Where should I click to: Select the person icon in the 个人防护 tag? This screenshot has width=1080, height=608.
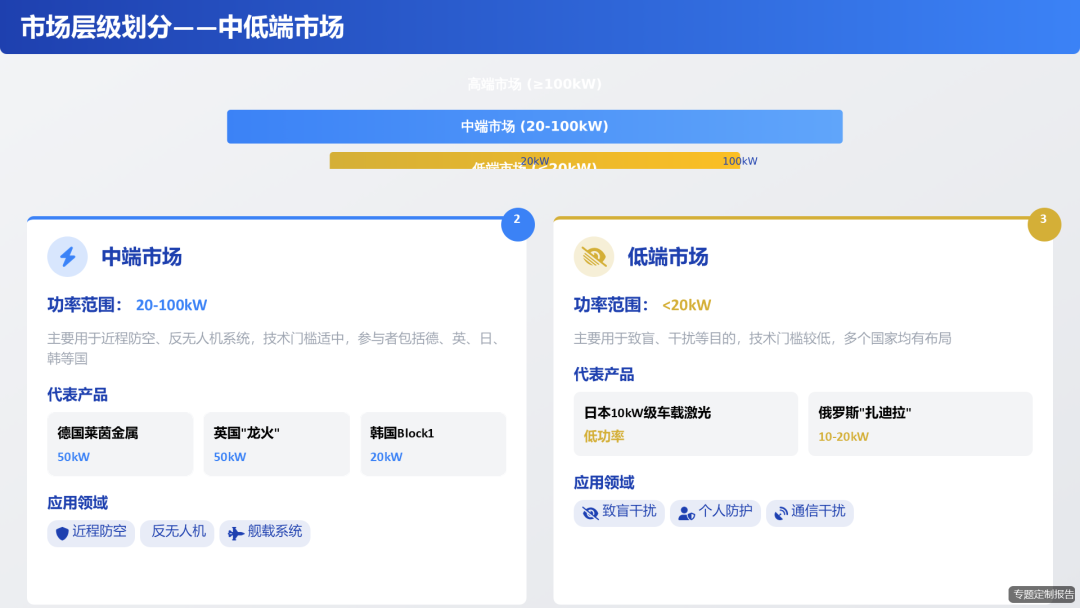click(684, 512)
